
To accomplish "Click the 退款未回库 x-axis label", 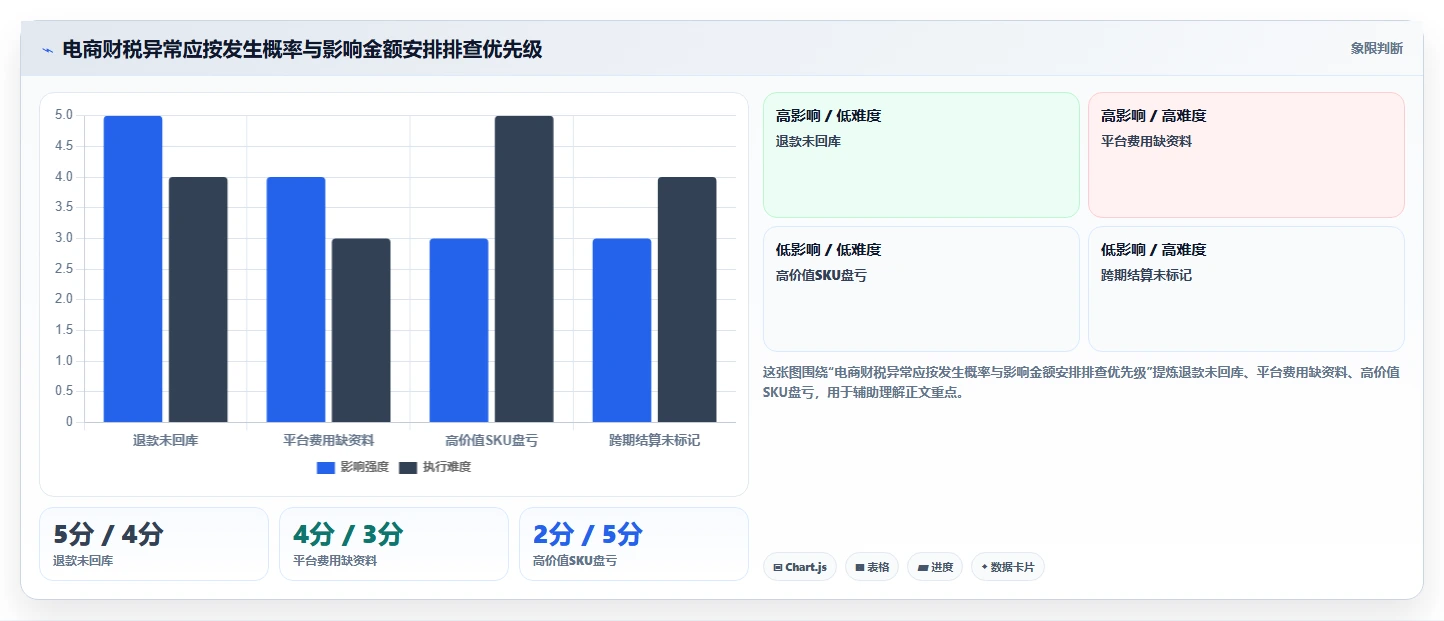I will [165, 440].
